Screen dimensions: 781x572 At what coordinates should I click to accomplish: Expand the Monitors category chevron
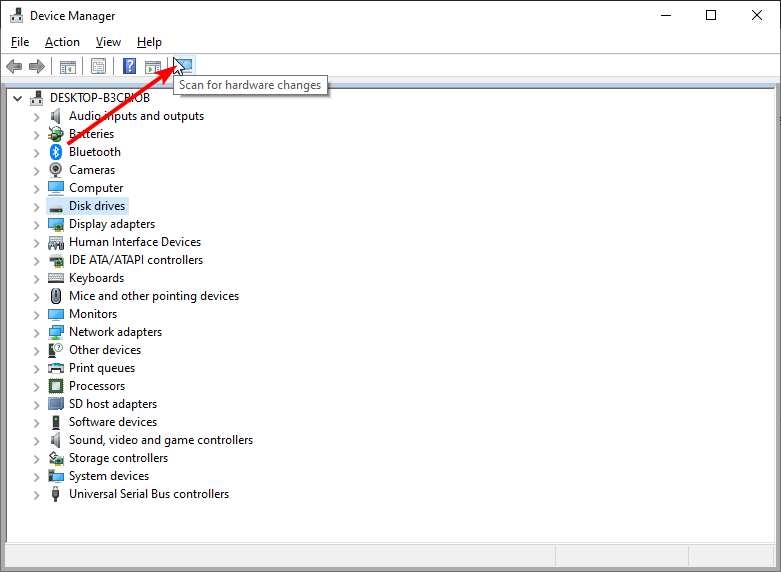(36, 315)
